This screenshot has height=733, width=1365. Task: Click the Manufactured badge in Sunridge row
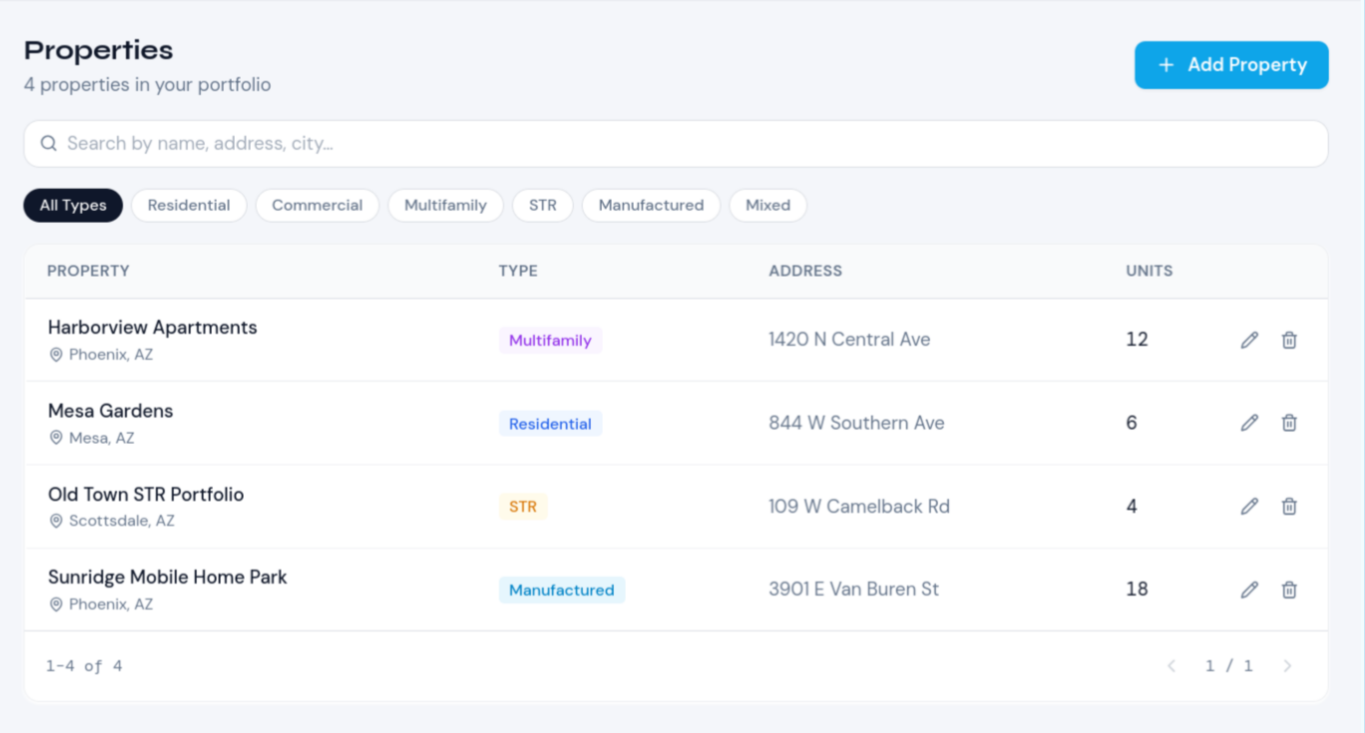[x=562, y=590]
